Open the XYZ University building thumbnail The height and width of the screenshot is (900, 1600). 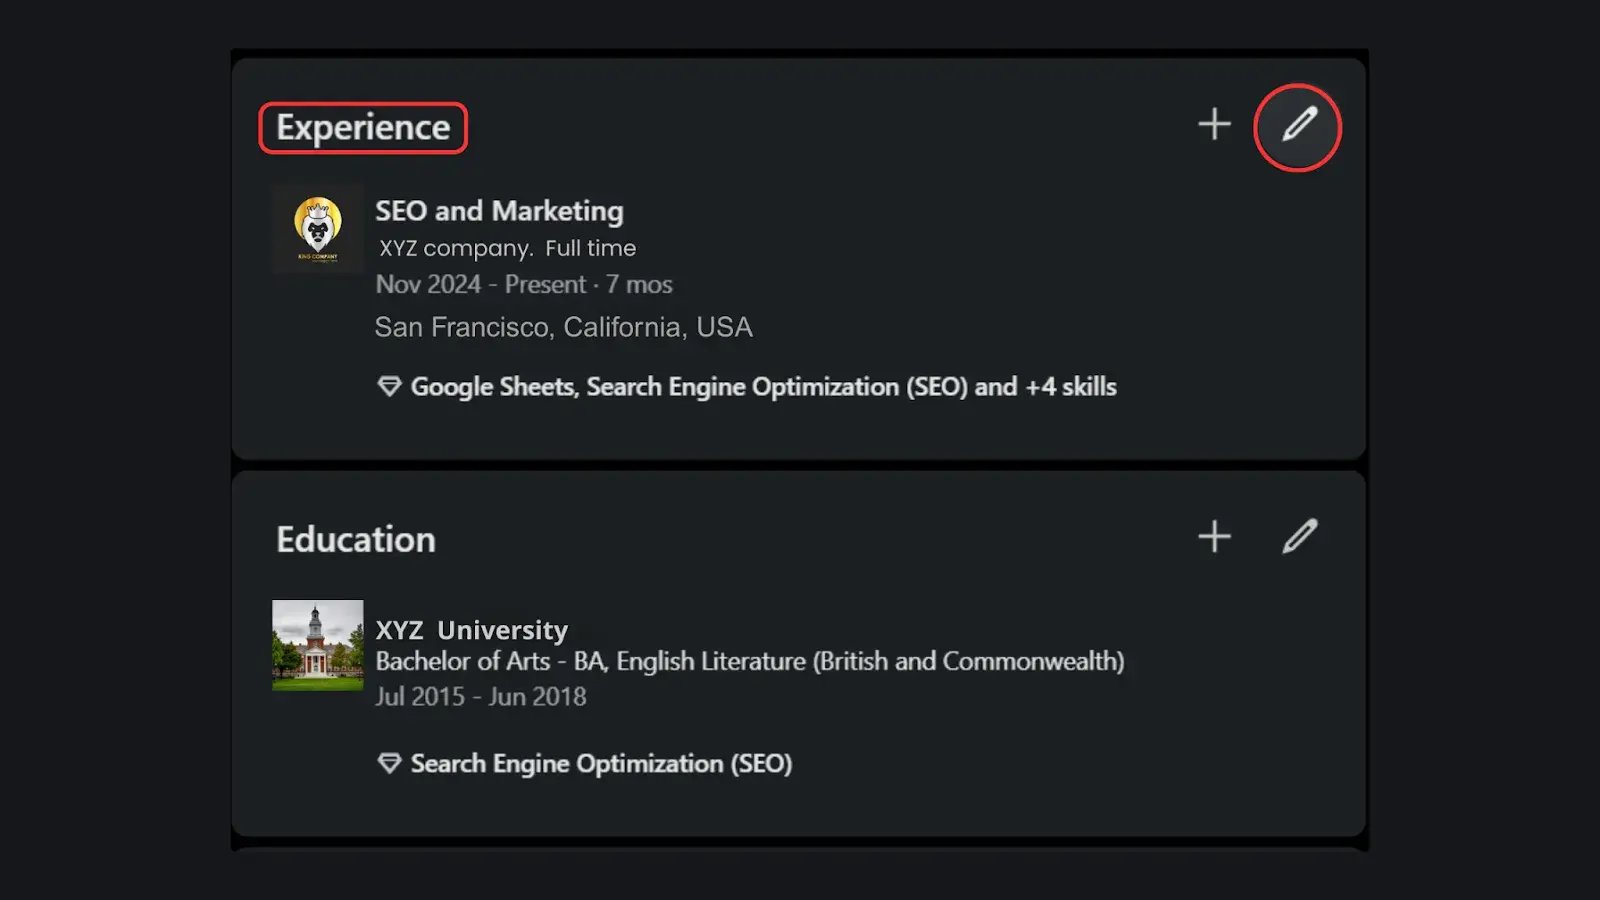(318, 645)
